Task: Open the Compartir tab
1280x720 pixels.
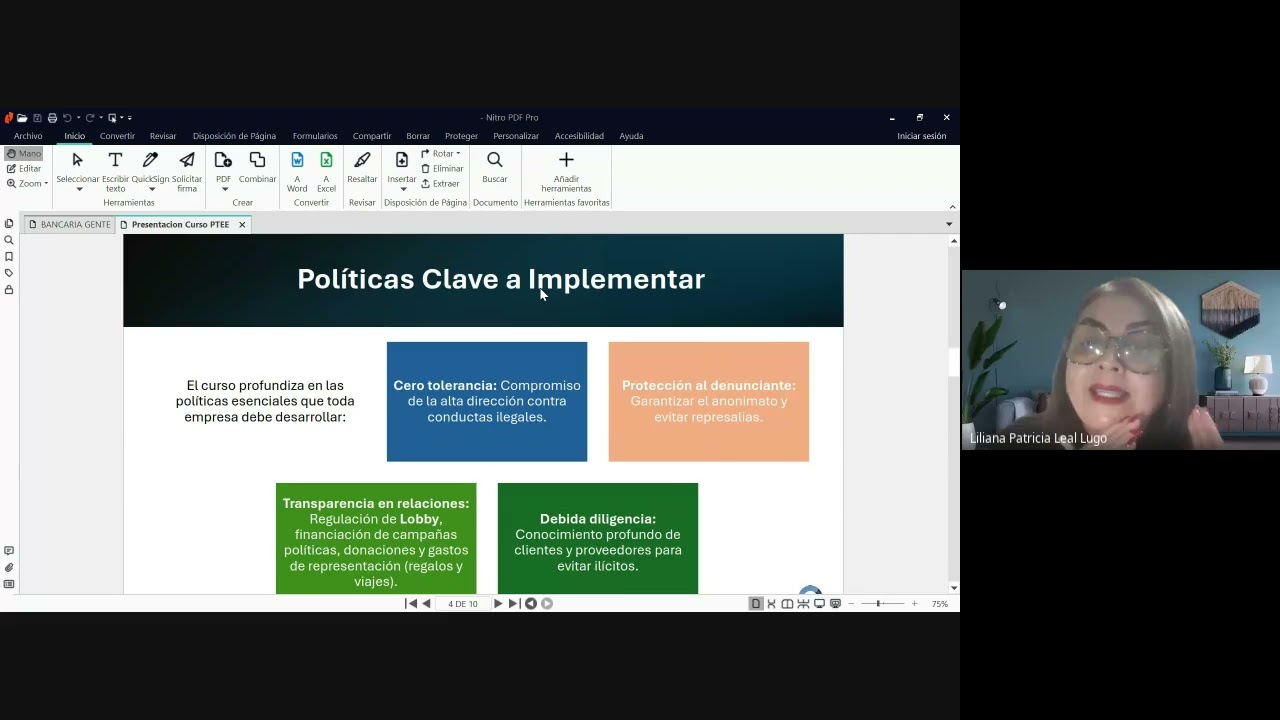Action: 372,136
